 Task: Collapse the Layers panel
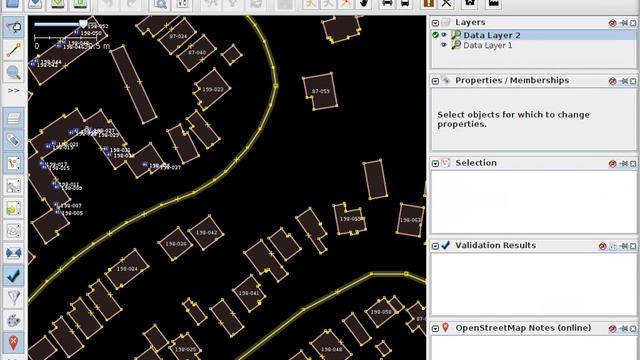click(x=435, y=23)
